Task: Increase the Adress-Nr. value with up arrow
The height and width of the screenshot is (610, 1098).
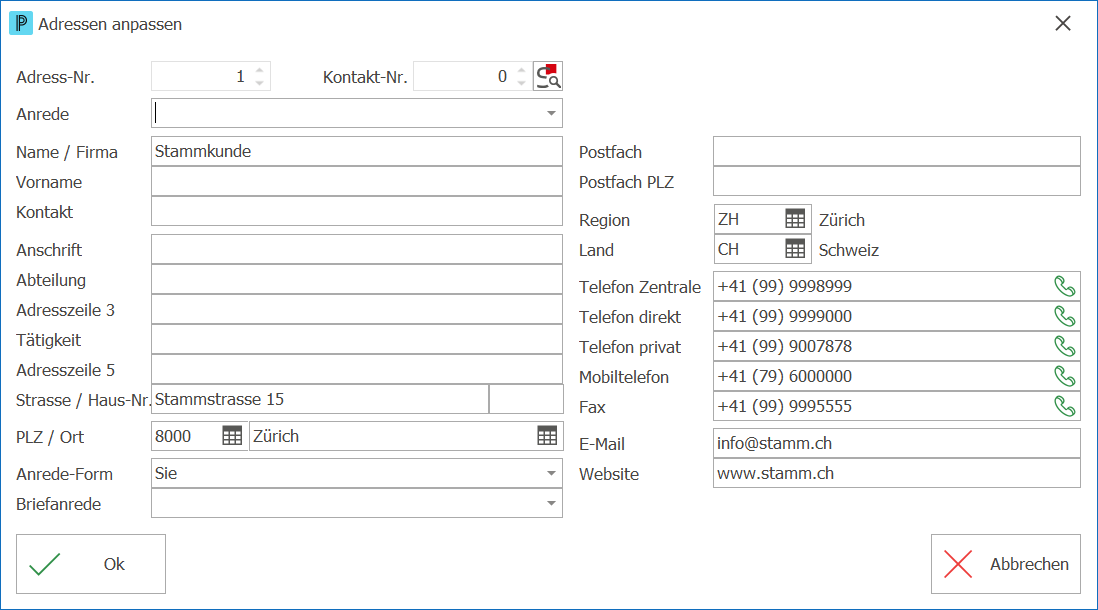Action: (x=260, y=70)
